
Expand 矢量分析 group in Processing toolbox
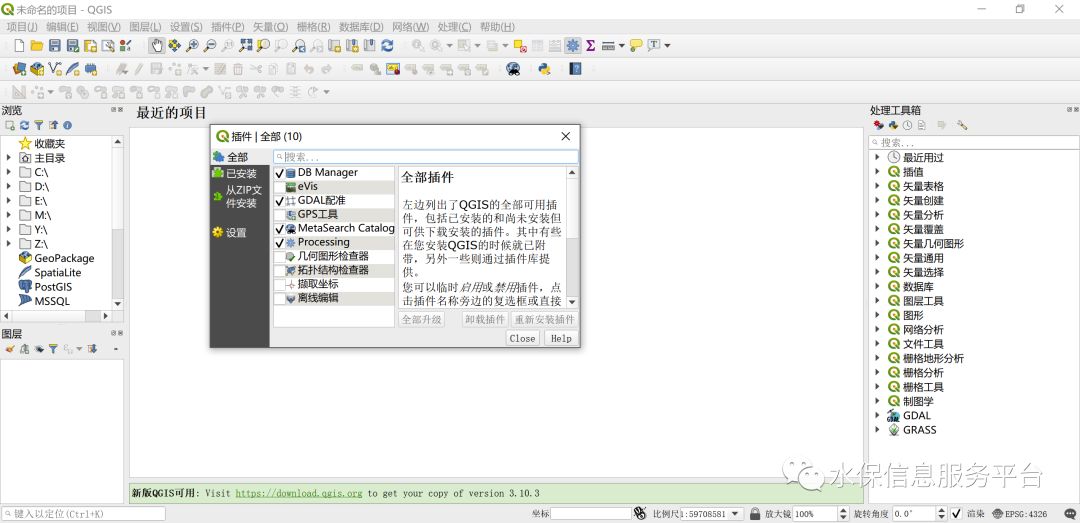point(878,214)
